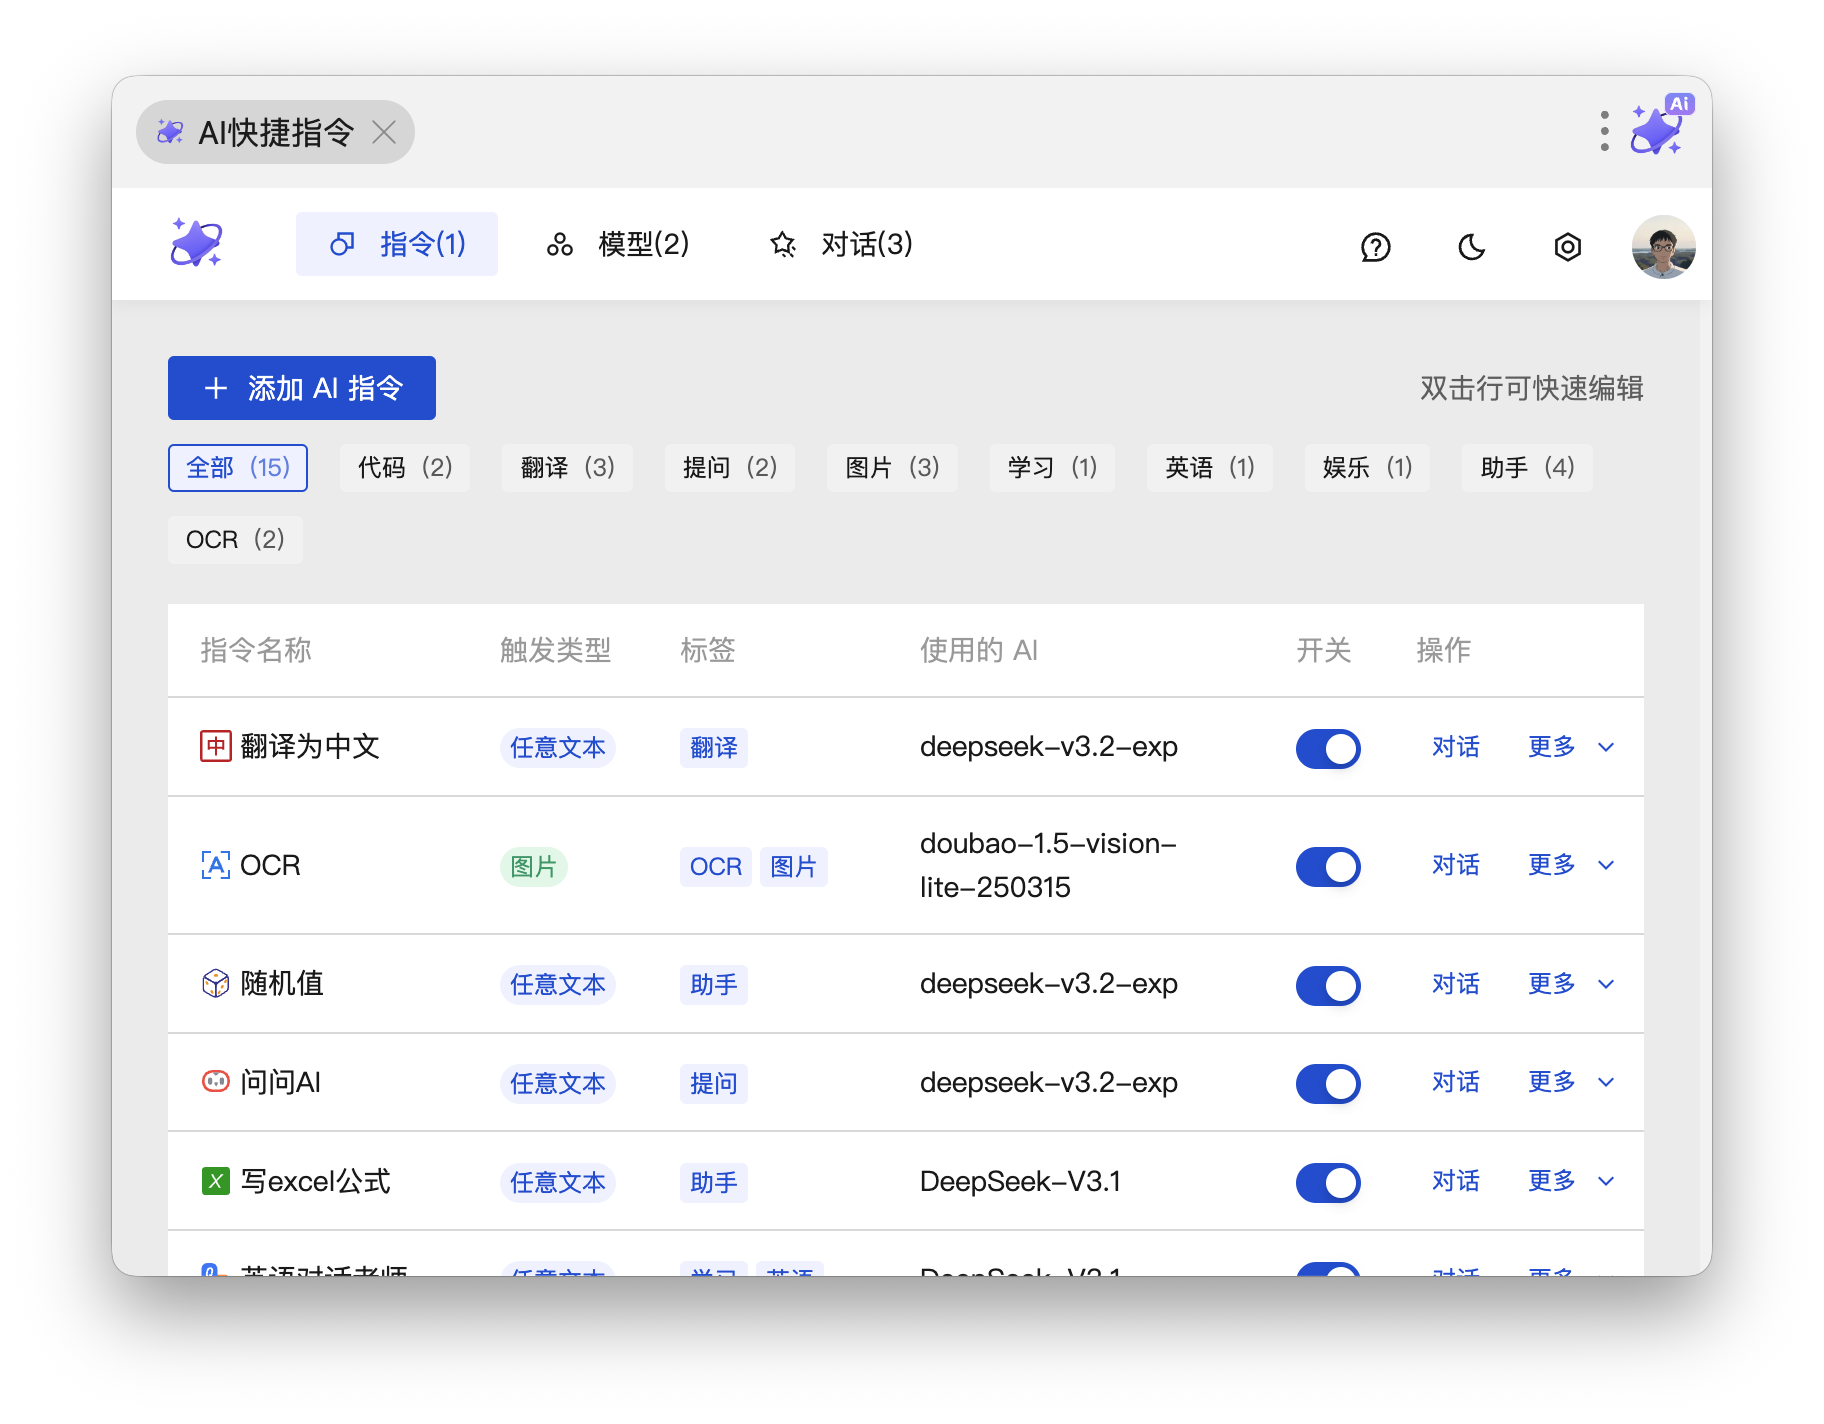Image resolution: width=1824 pixels, height=1424 pixels.
Task: Click the 翻译为中文 row icon
Action: pyautogui.click(x=215, y=746)
